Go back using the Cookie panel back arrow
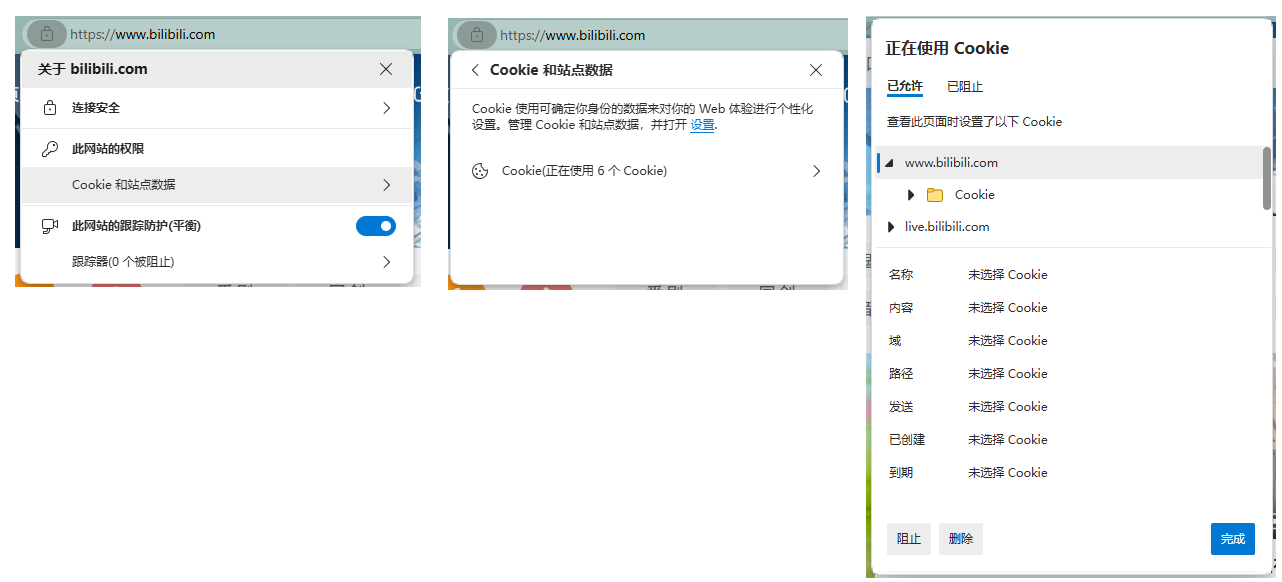Viewport: 1282px width, 582px height. pos(475,70)
